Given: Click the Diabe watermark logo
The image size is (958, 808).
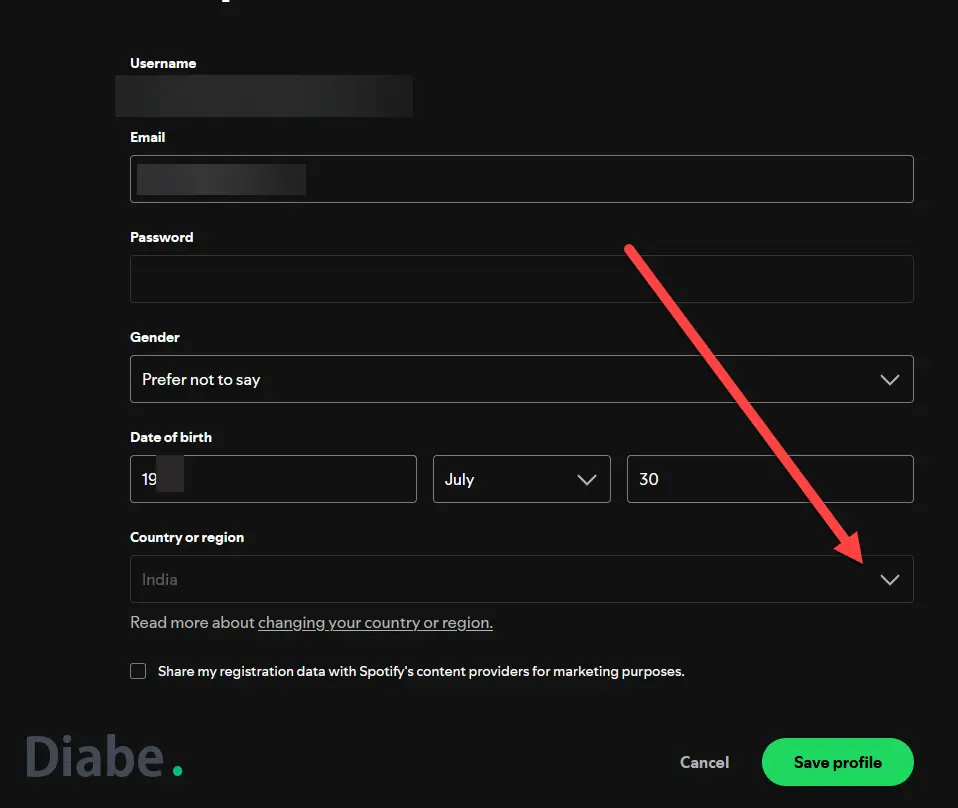Looking at the screenshot, I should tap(104, 756).
